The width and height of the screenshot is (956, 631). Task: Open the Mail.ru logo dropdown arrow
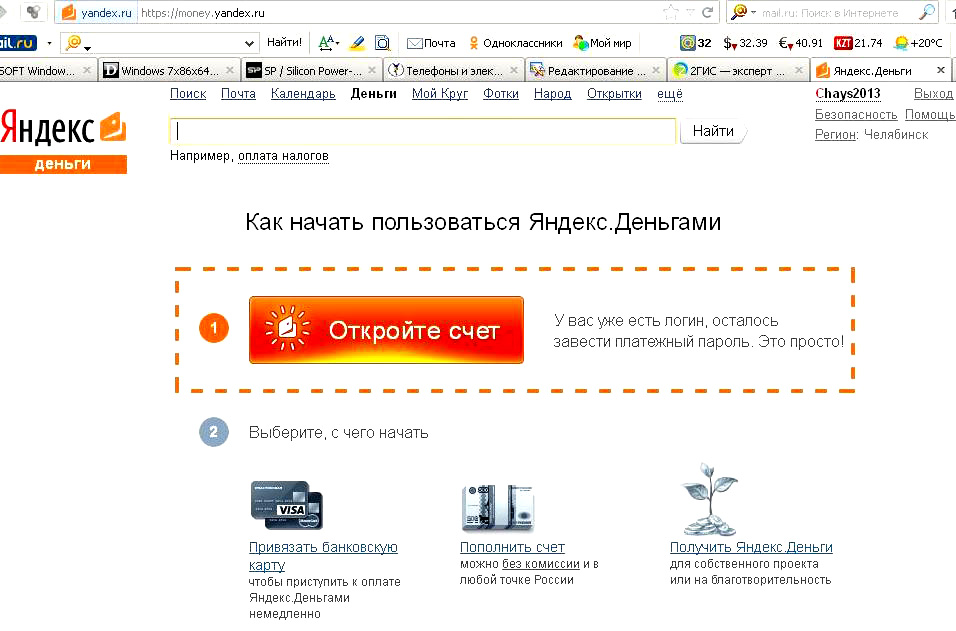click(49, 43)
